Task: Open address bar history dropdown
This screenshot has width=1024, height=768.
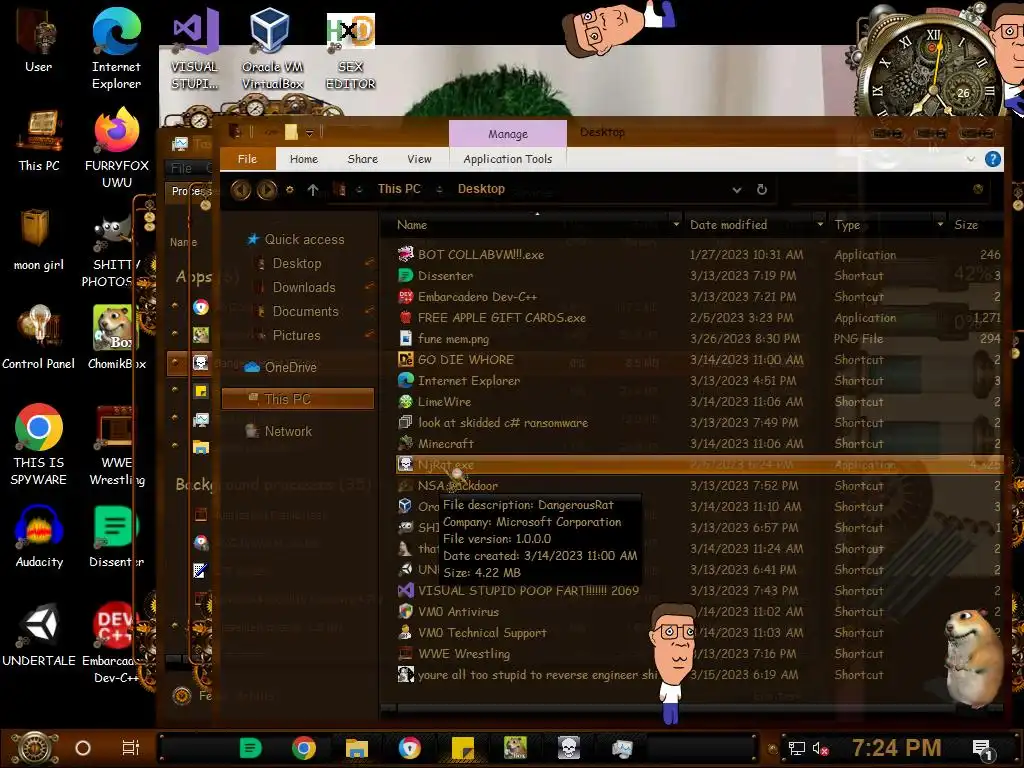Action: 737,190
